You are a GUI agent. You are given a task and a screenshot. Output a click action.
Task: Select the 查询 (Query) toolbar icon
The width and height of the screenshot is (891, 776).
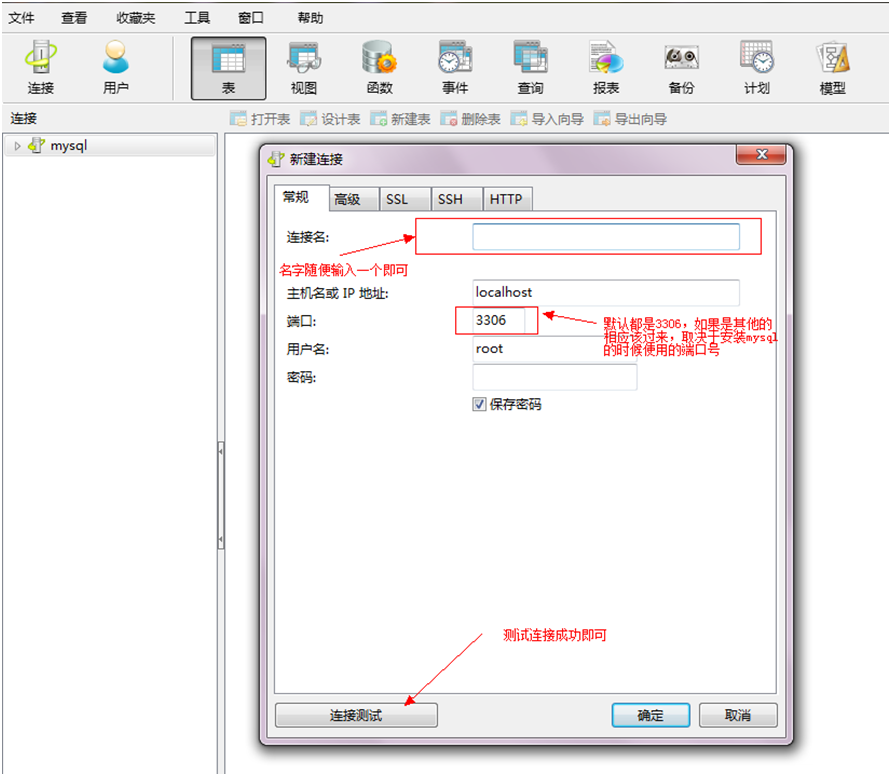click(x=530, y=68)
